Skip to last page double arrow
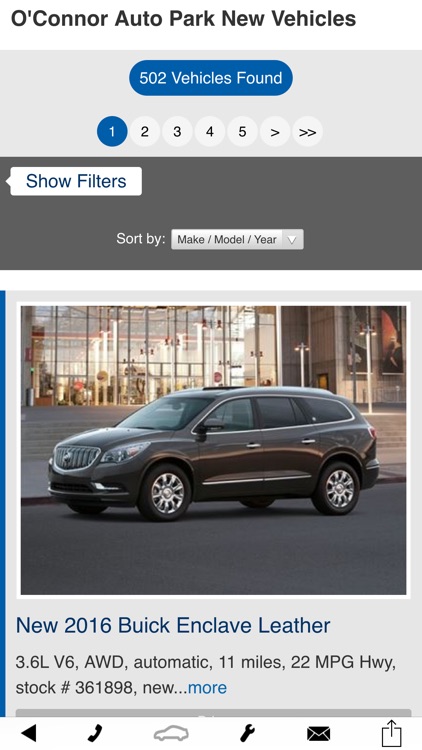Viewport: 422px width, 750px height. (x=307, y=132)
